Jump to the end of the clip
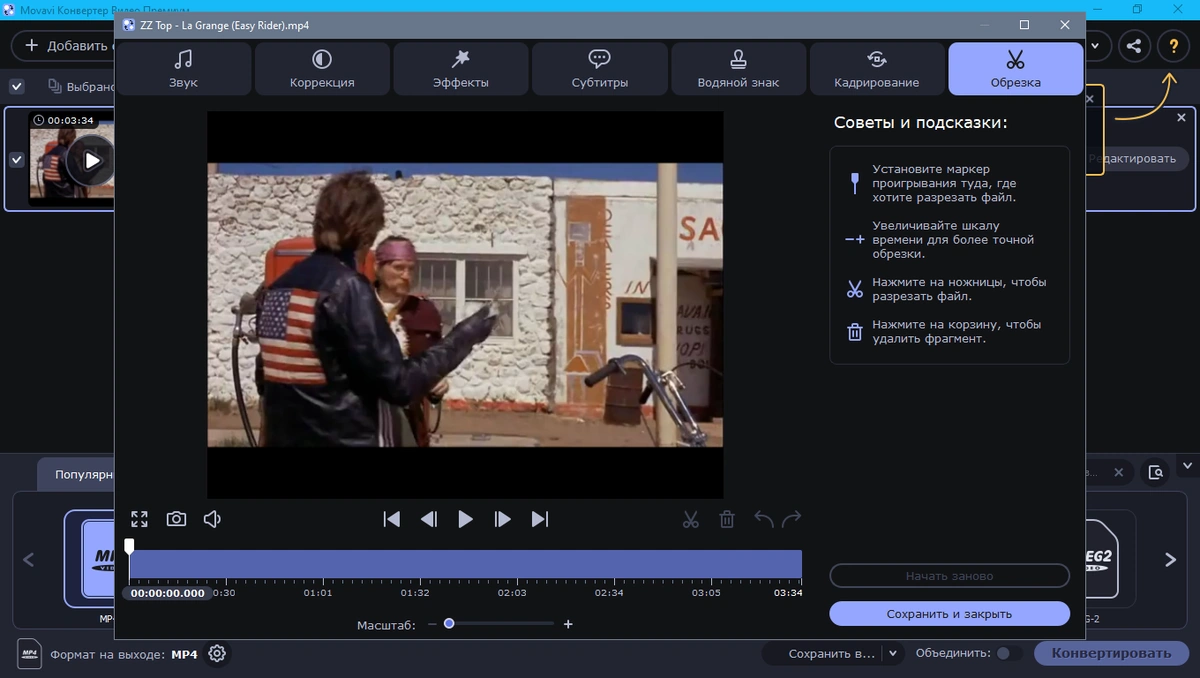 point(540,519)
